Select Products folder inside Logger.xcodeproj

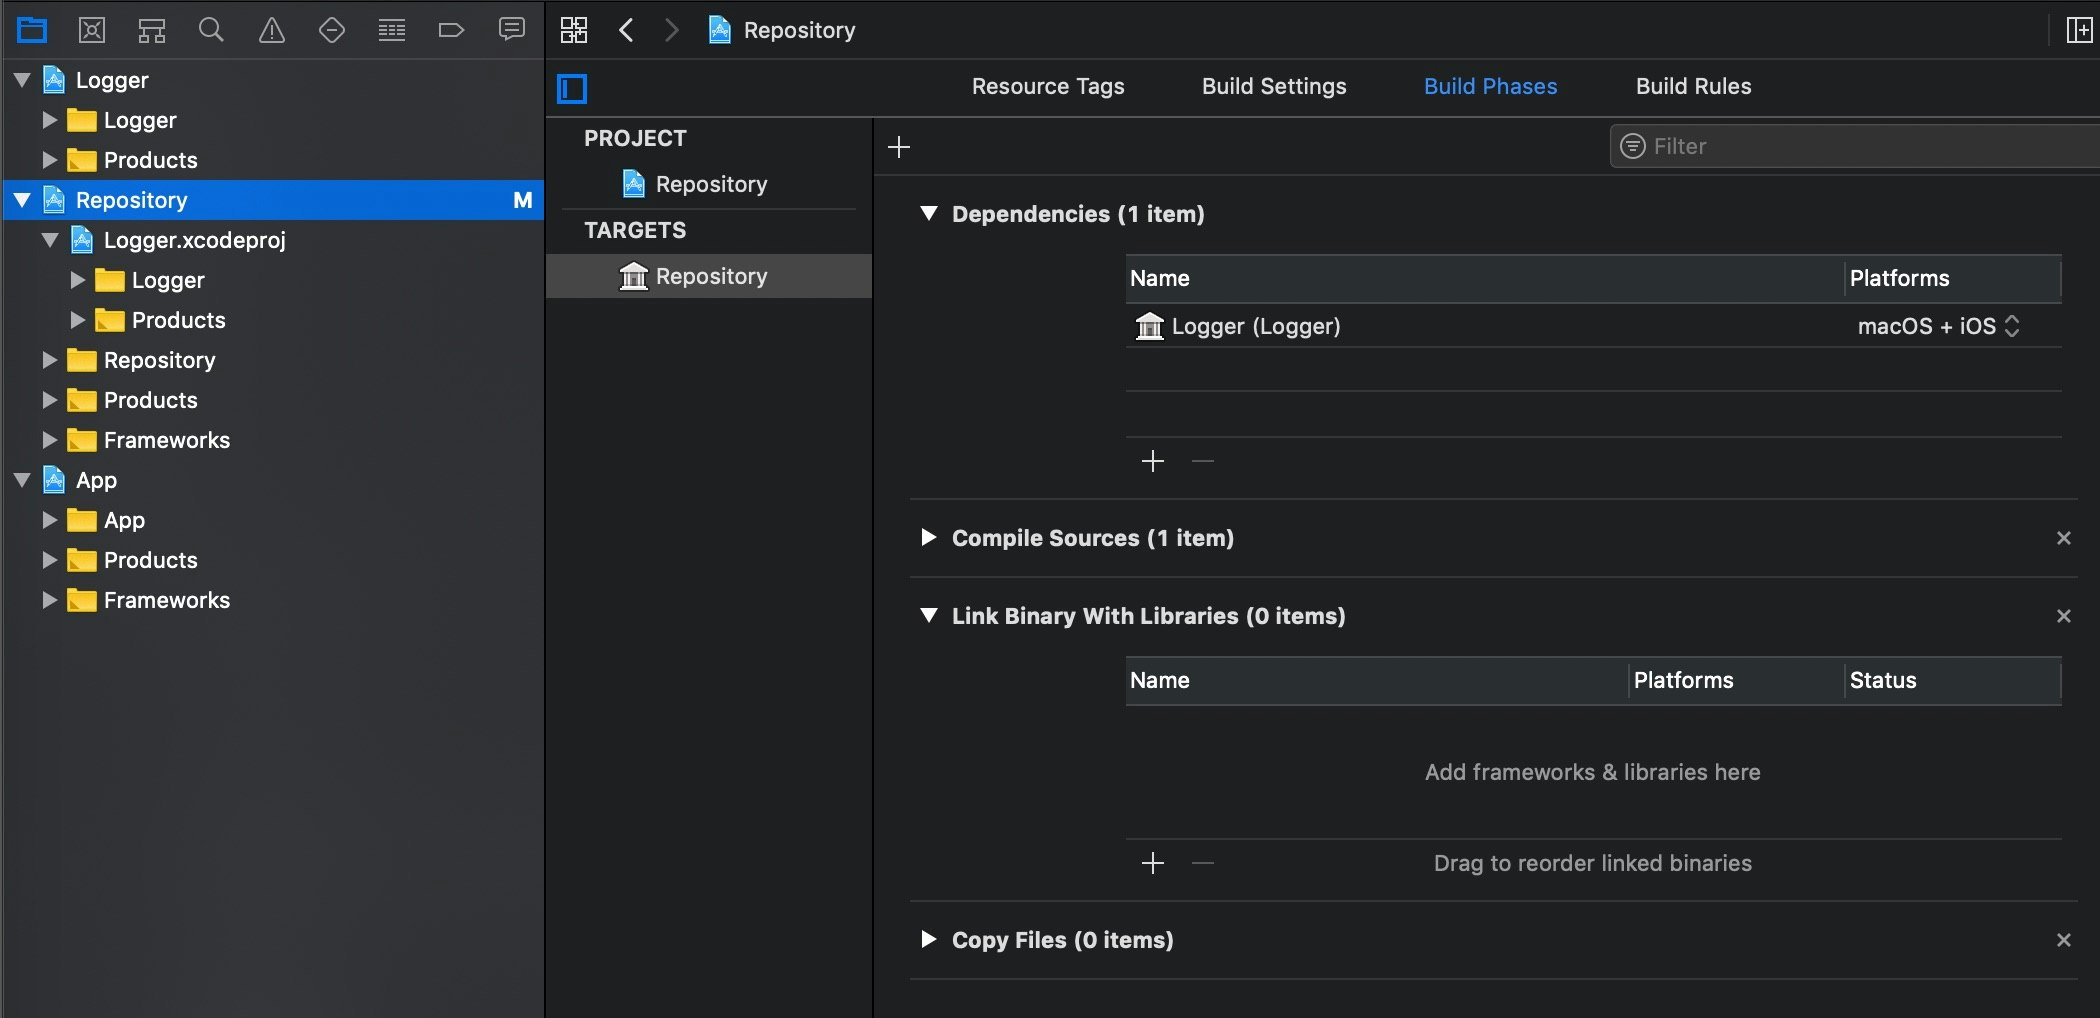pos(178,320)
